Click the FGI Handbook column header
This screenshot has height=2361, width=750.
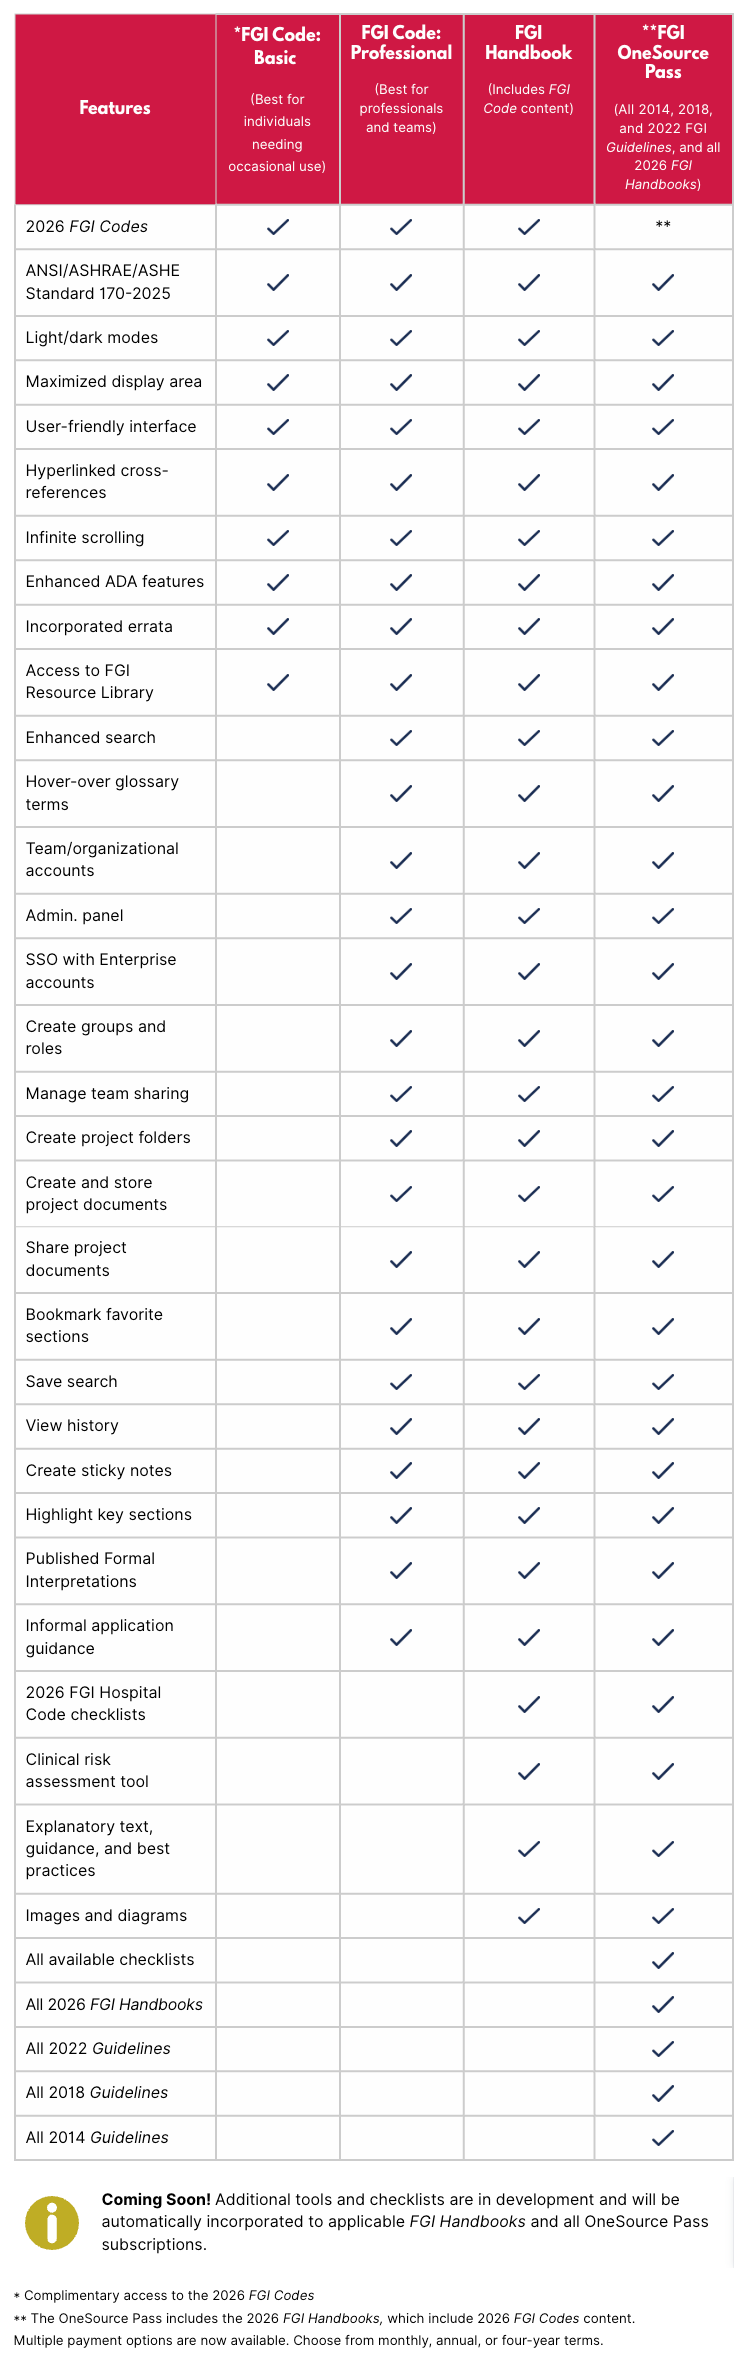(529, 109)
